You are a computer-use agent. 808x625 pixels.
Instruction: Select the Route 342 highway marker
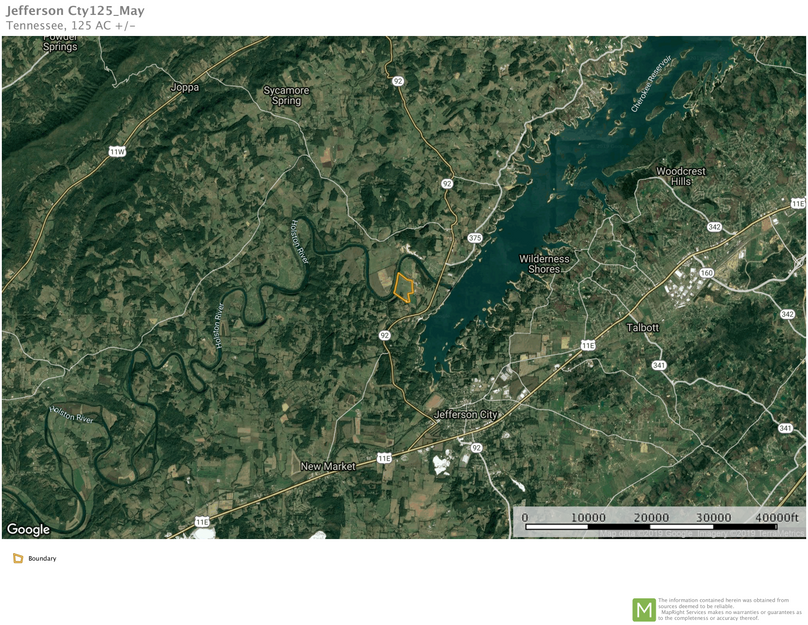pos(713,227)
